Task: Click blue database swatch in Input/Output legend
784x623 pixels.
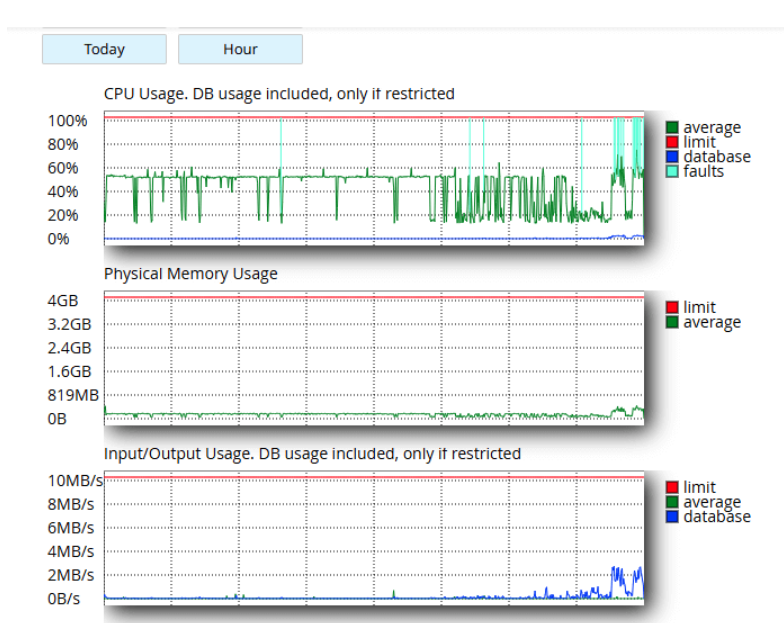Action: 672,516
